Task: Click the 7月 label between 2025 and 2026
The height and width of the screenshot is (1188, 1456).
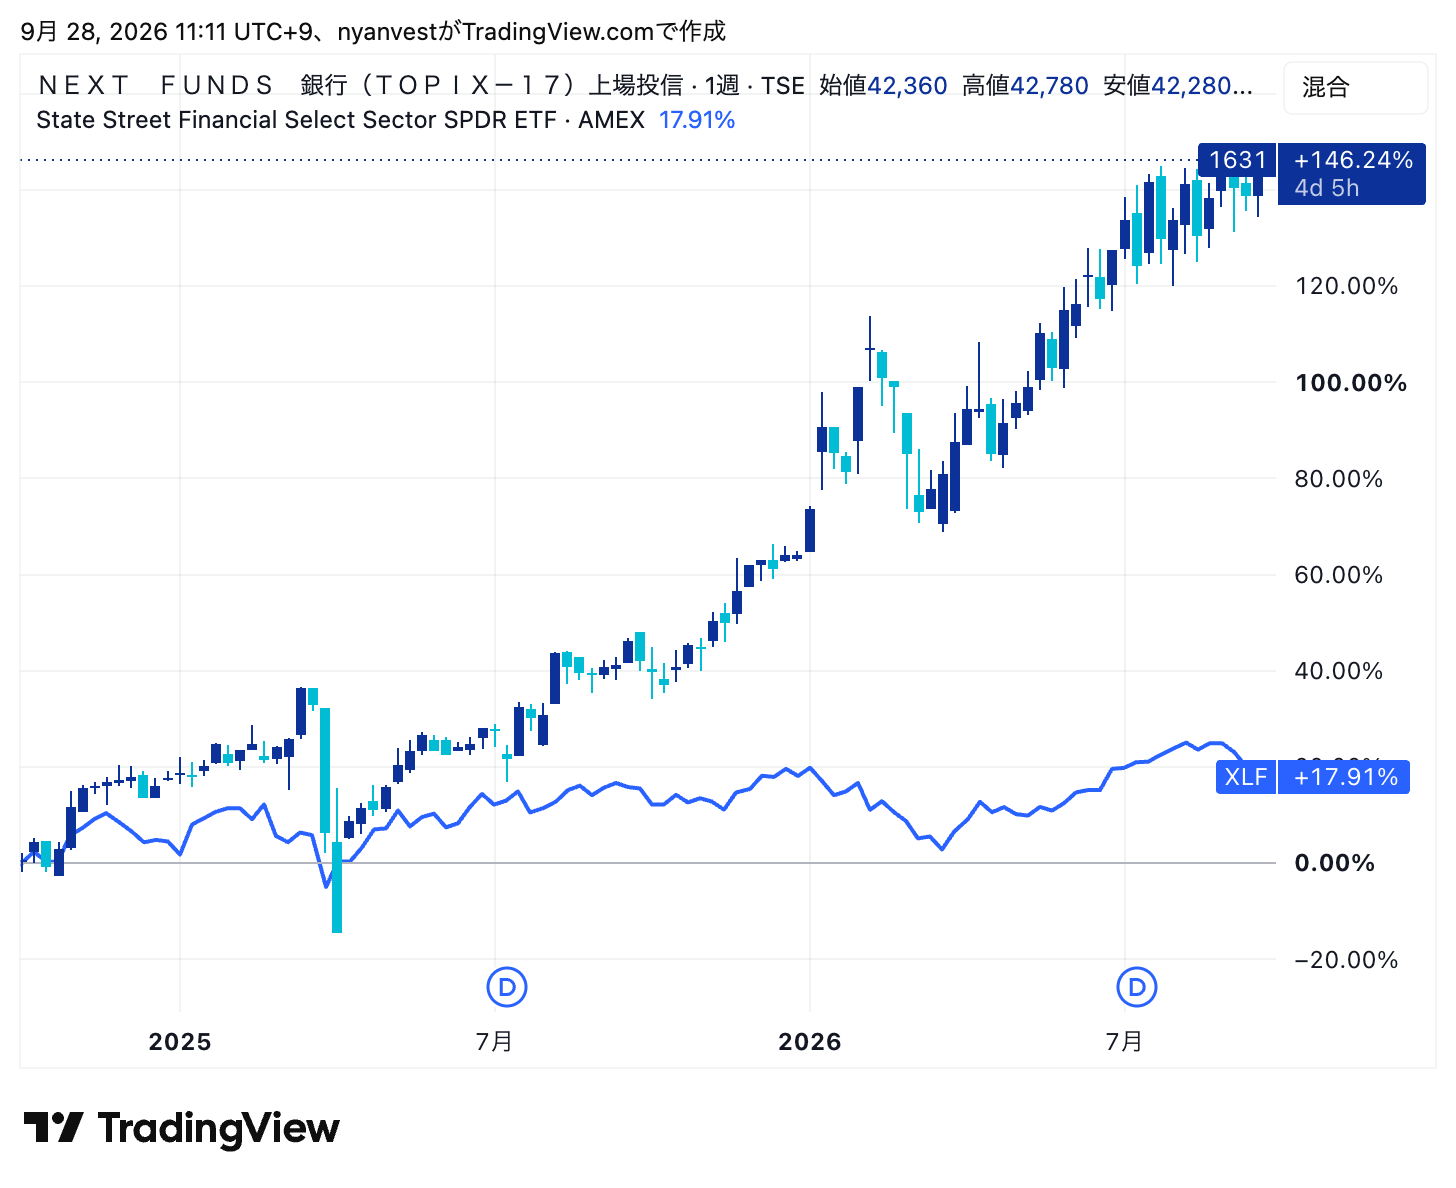Action: pos(495,1042)
